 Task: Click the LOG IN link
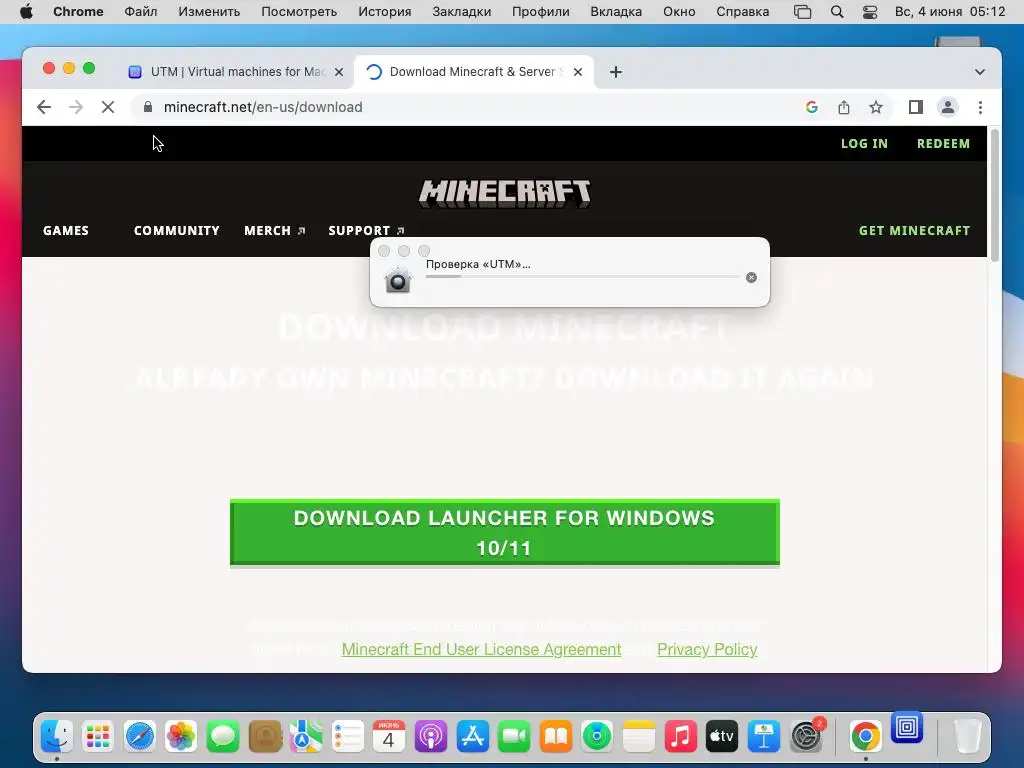click(x=864, y=144)
